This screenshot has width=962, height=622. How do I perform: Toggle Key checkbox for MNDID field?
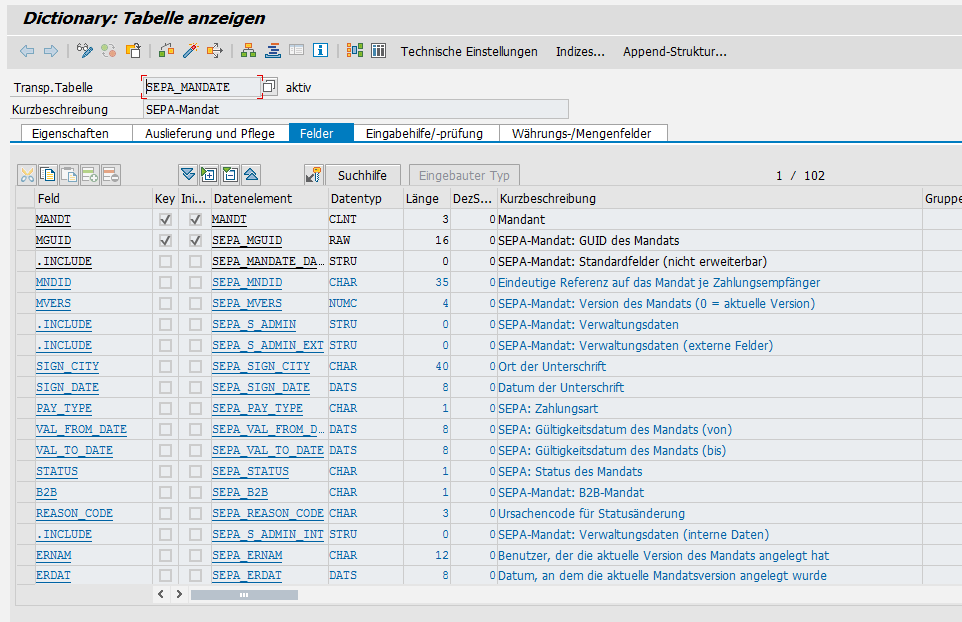(165, 282)
